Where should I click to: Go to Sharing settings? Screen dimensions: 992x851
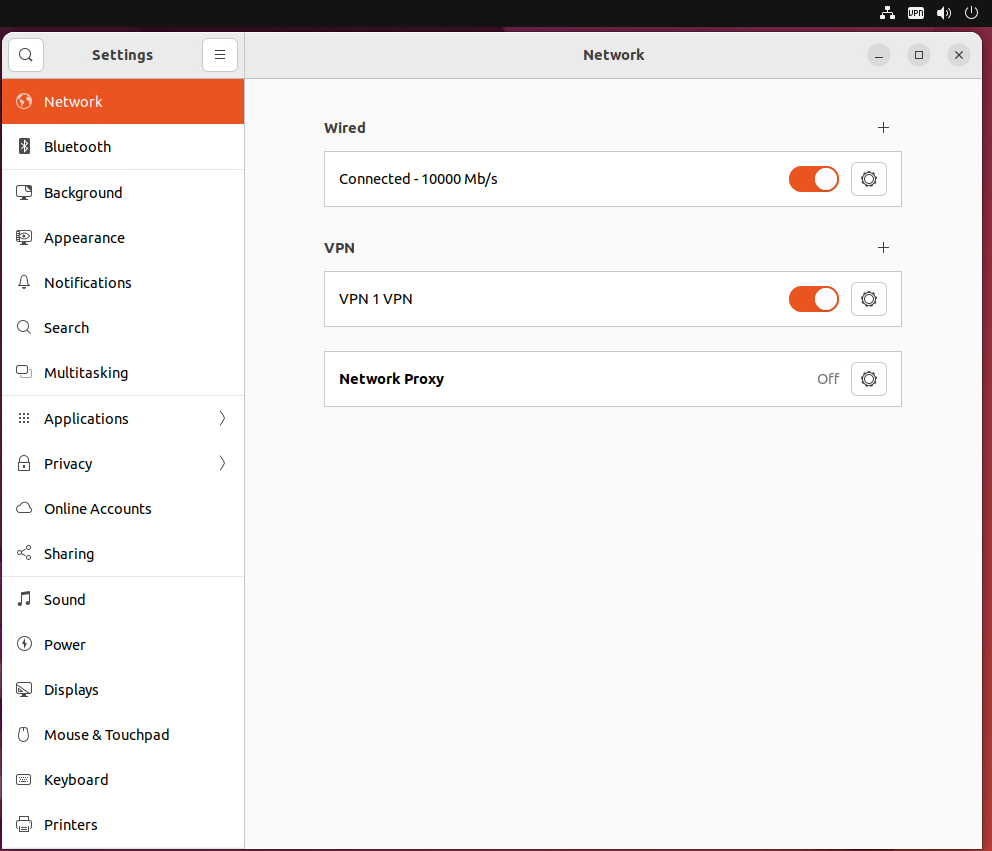123,553
